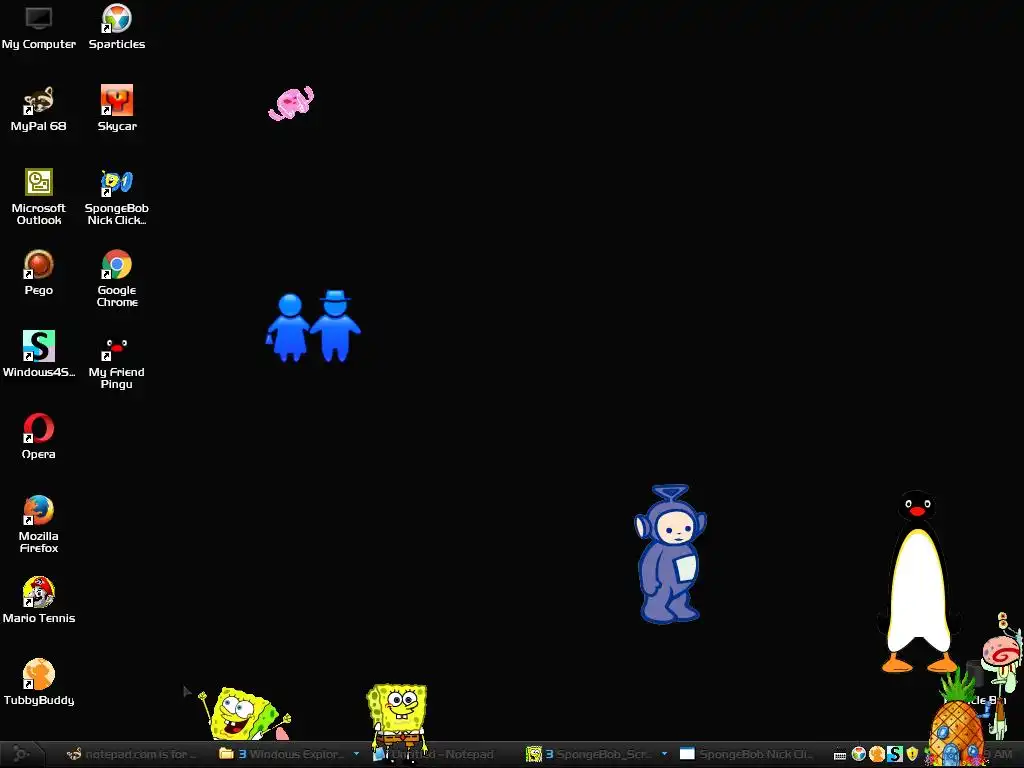Image resolution: width=1024 pixels, height=768 pixels.
Task: Select the Mario Tennis icon
Action: click(39, 601)
